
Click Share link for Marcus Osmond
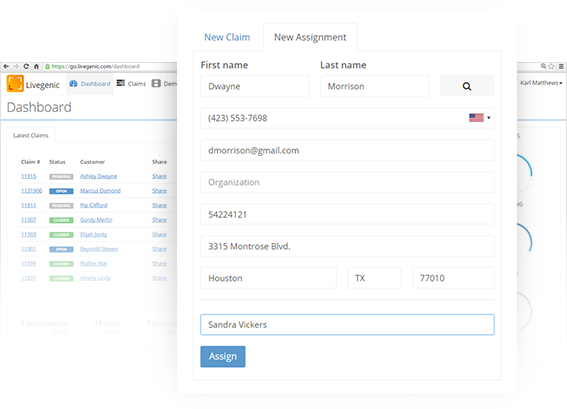159,191
